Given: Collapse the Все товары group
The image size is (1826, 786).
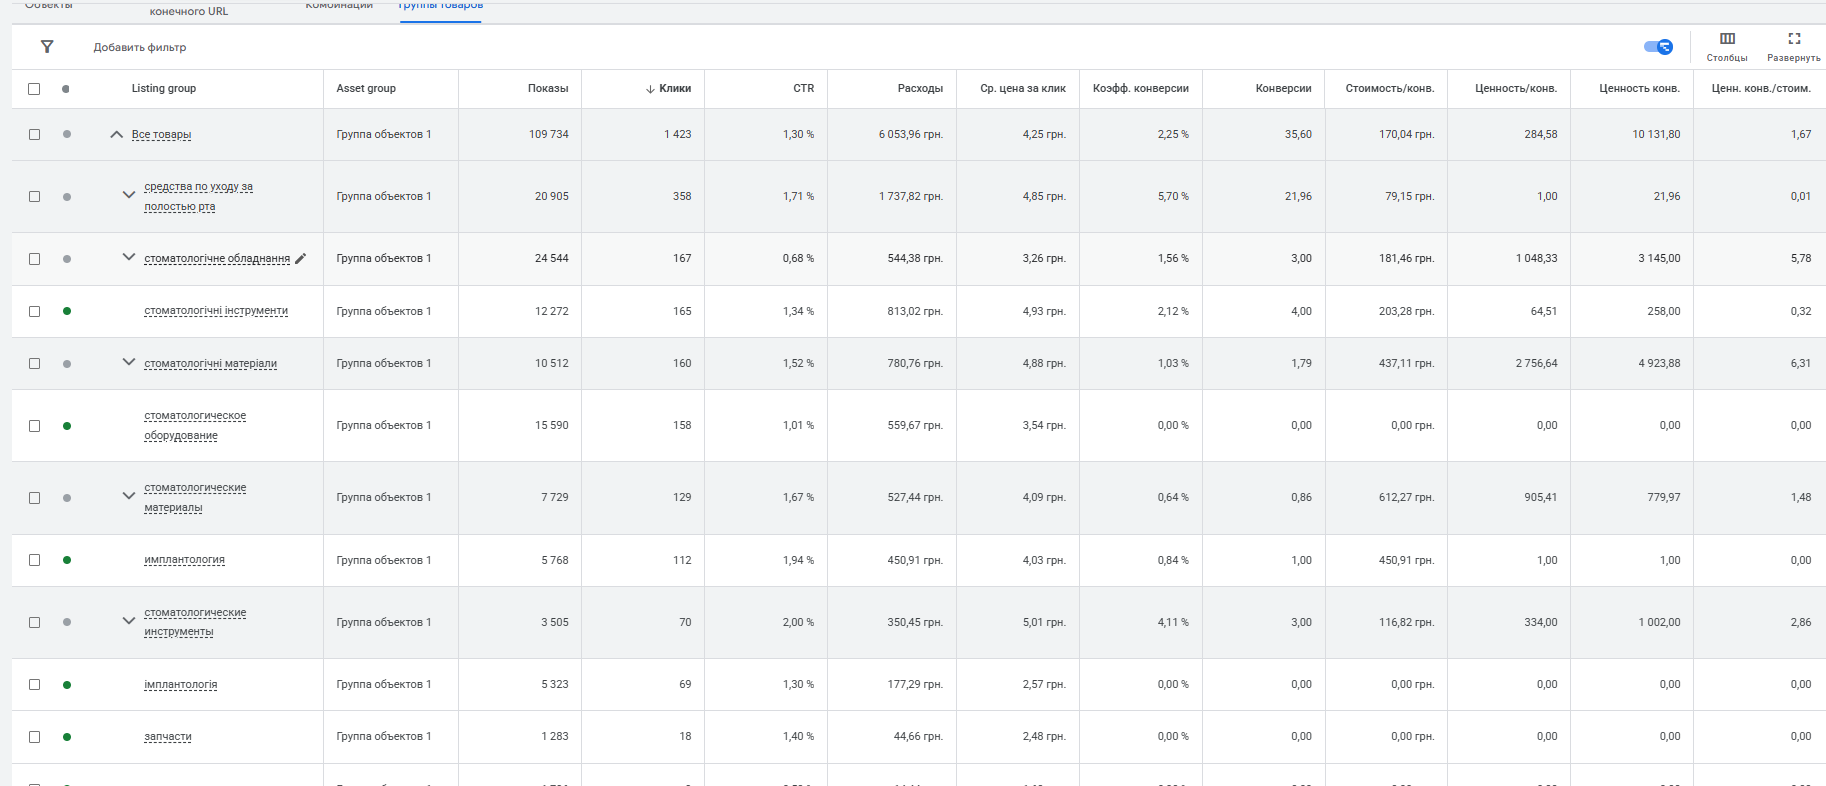Looking at the screenshot, I should [x=117, y=134].
